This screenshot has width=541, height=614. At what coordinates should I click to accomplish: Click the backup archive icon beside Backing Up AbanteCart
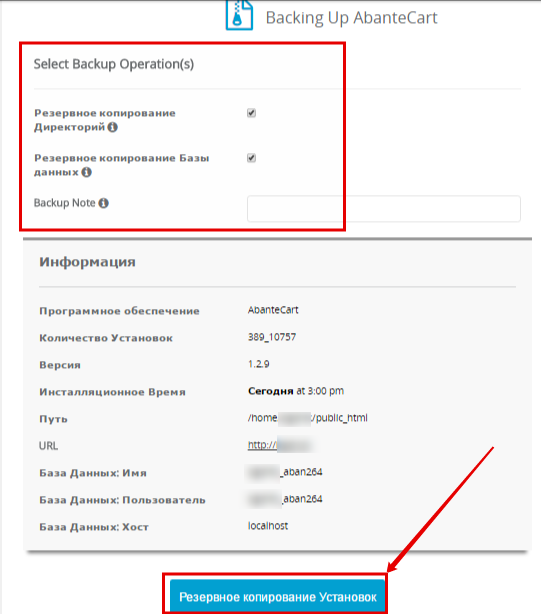click(x=239, y=15)
